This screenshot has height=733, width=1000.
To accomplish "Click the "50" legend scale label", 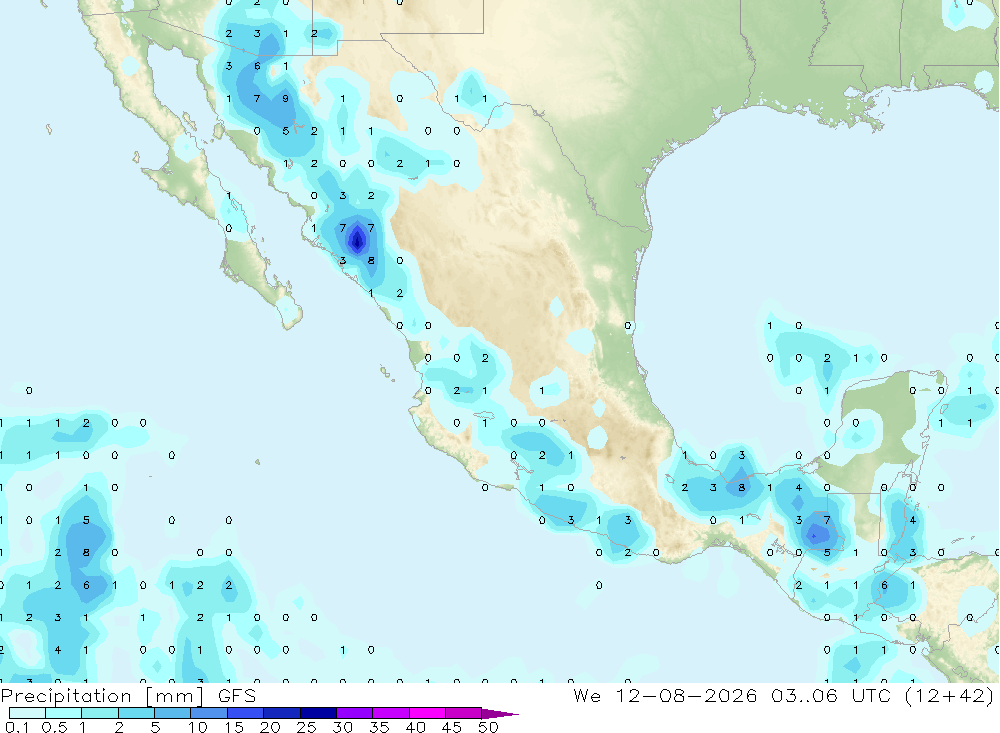I will pos(488,727).
